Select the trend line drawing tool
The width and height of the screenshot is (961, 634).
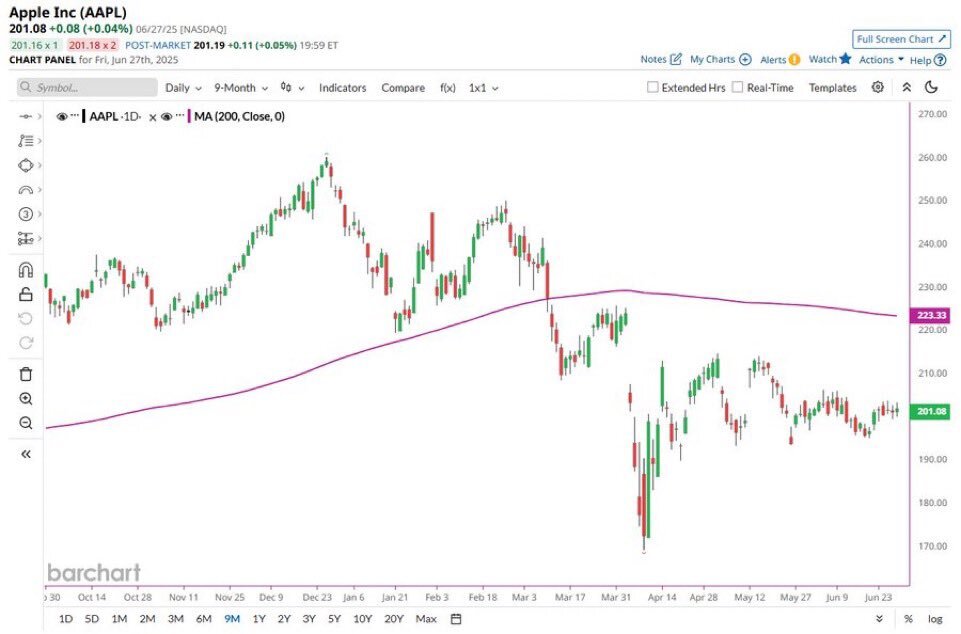[25, 116]
